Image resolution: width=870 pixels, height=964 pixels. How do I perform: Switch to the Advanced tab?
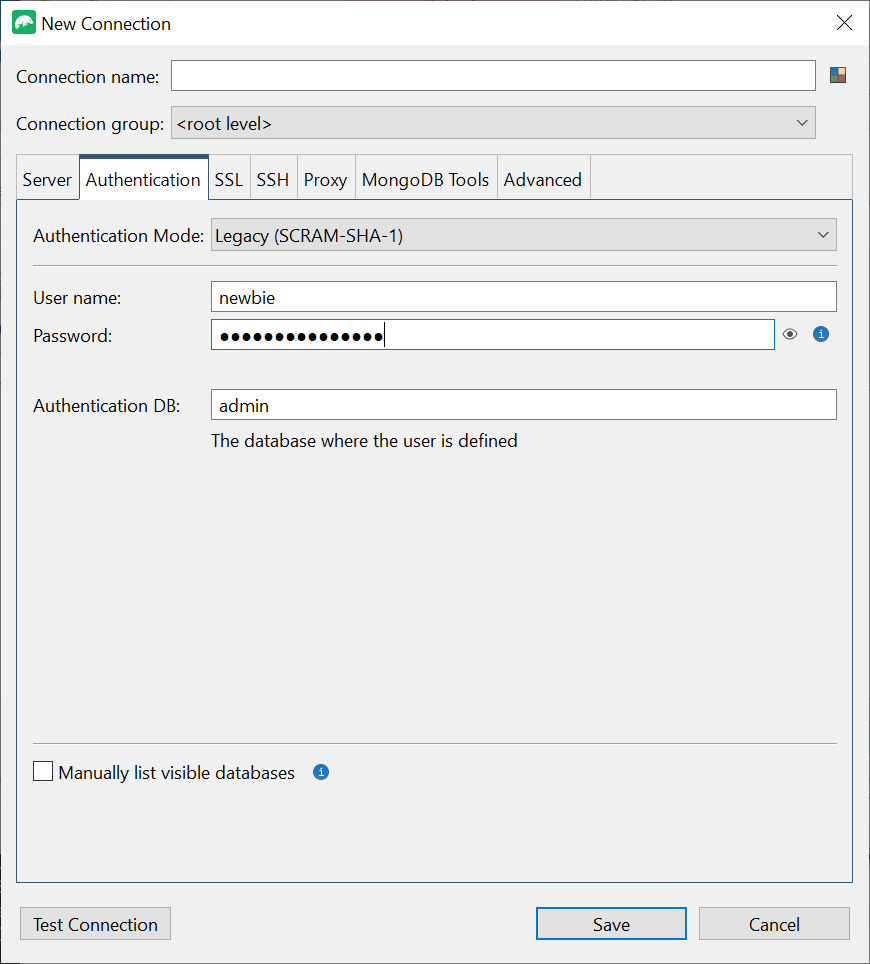(x=543, y=179)
